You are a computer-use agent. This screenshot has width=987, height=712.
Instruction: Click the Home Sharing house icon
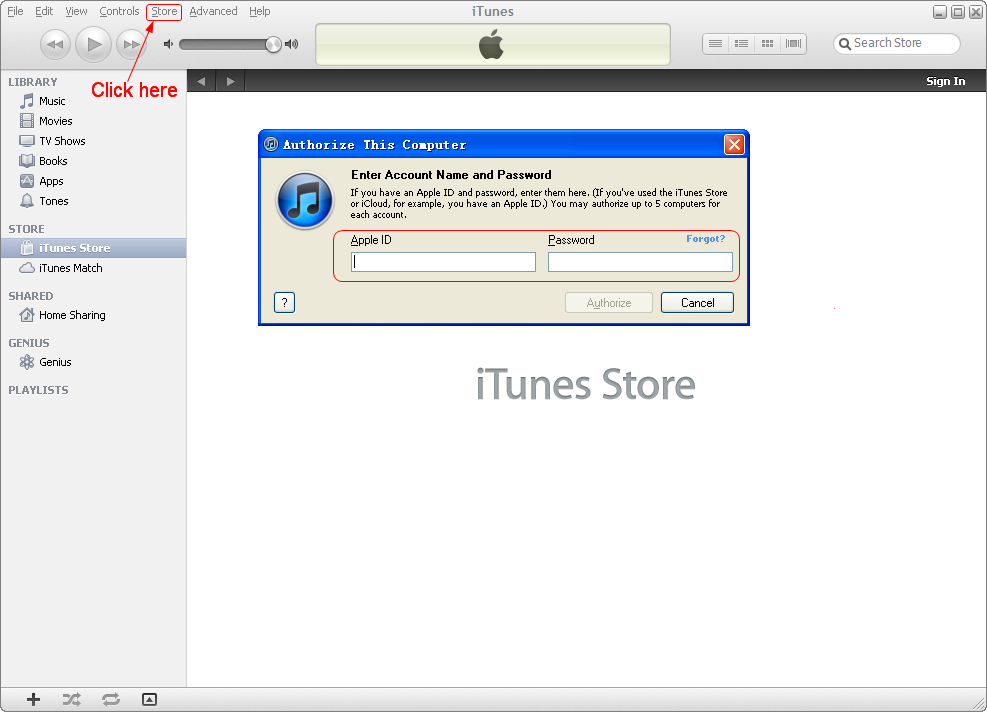pyautogui.click(x=27, y=315)
